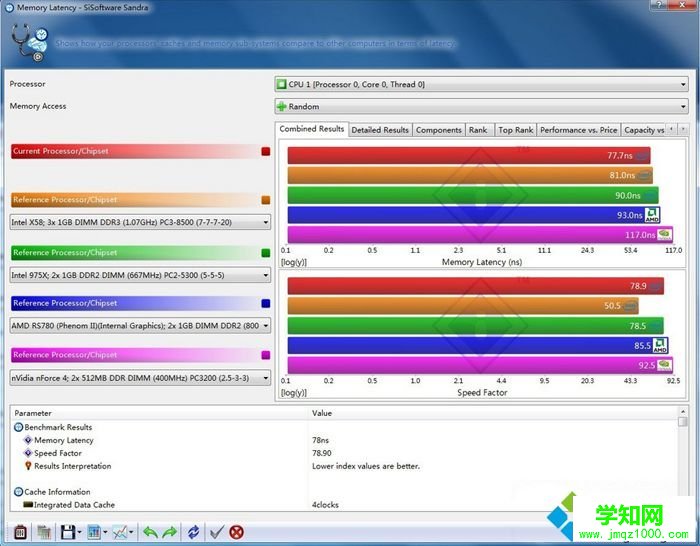Click the nVidia logo on 92.5 bar
The height and width of the screenshot is (546, 700).
point(665,365)
